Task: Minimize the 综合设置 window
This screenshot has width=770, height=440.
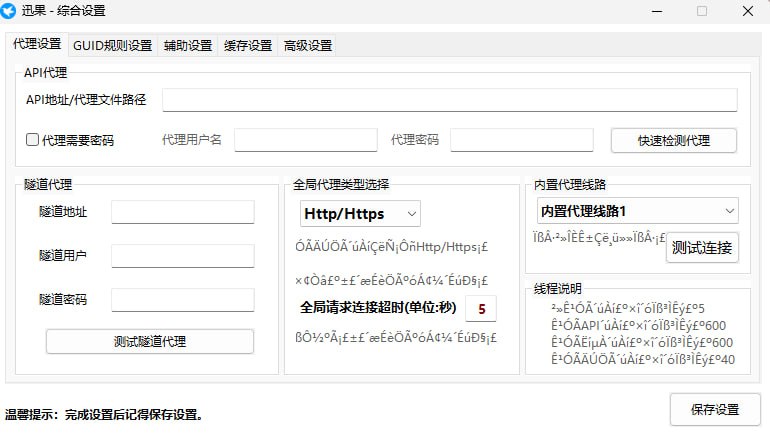Action: point(657,11)
